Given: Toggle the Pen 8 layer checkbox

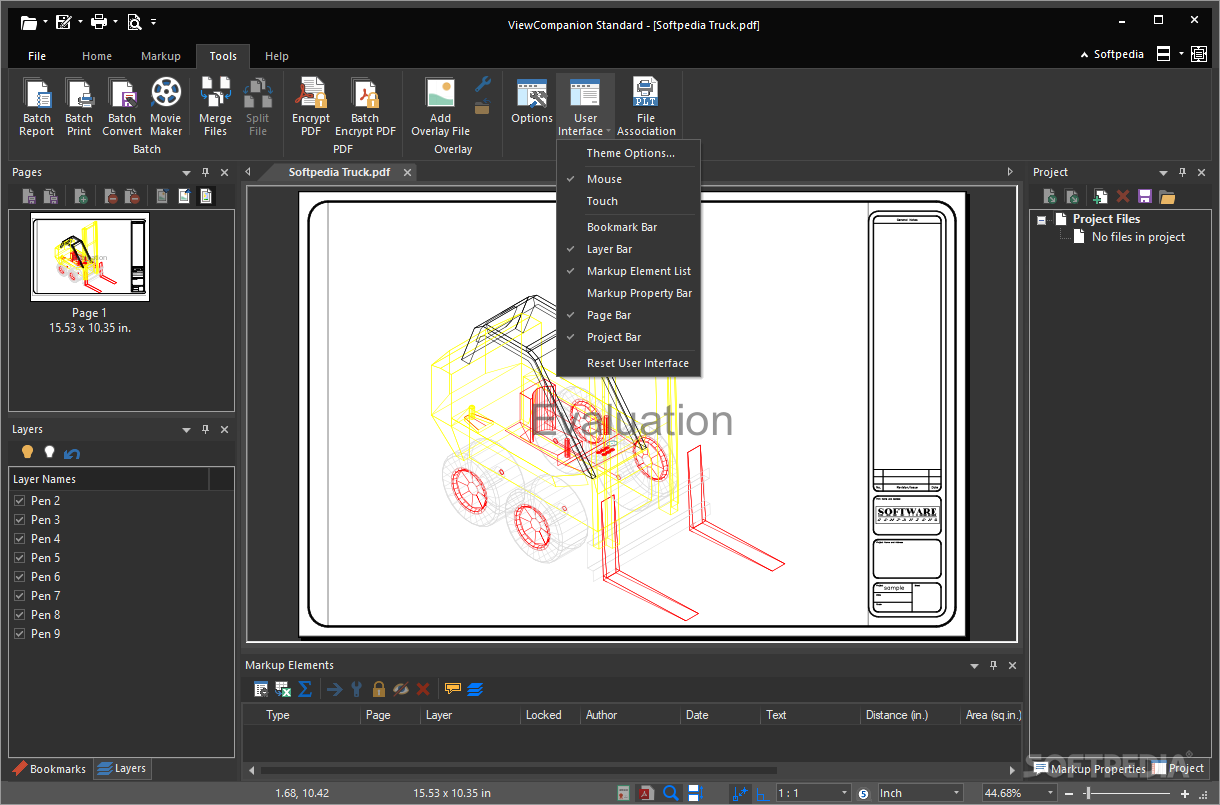Looking at the screenshot, I should click(19, 615).
